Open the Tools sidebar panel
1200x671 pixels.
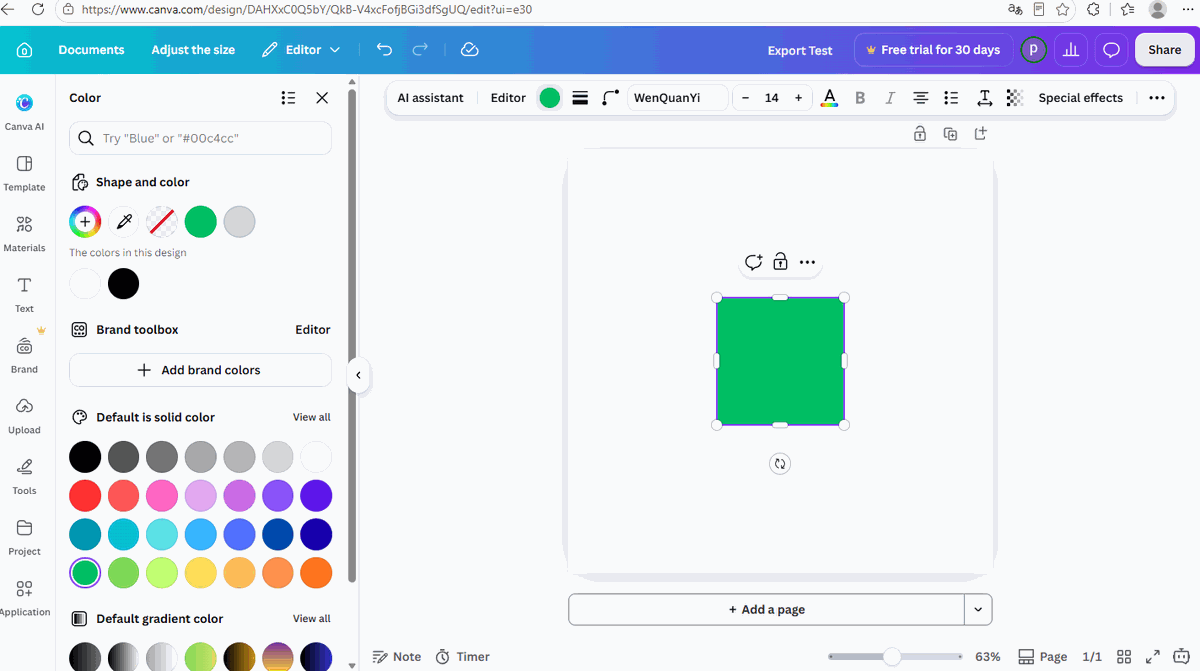[24, 477]
